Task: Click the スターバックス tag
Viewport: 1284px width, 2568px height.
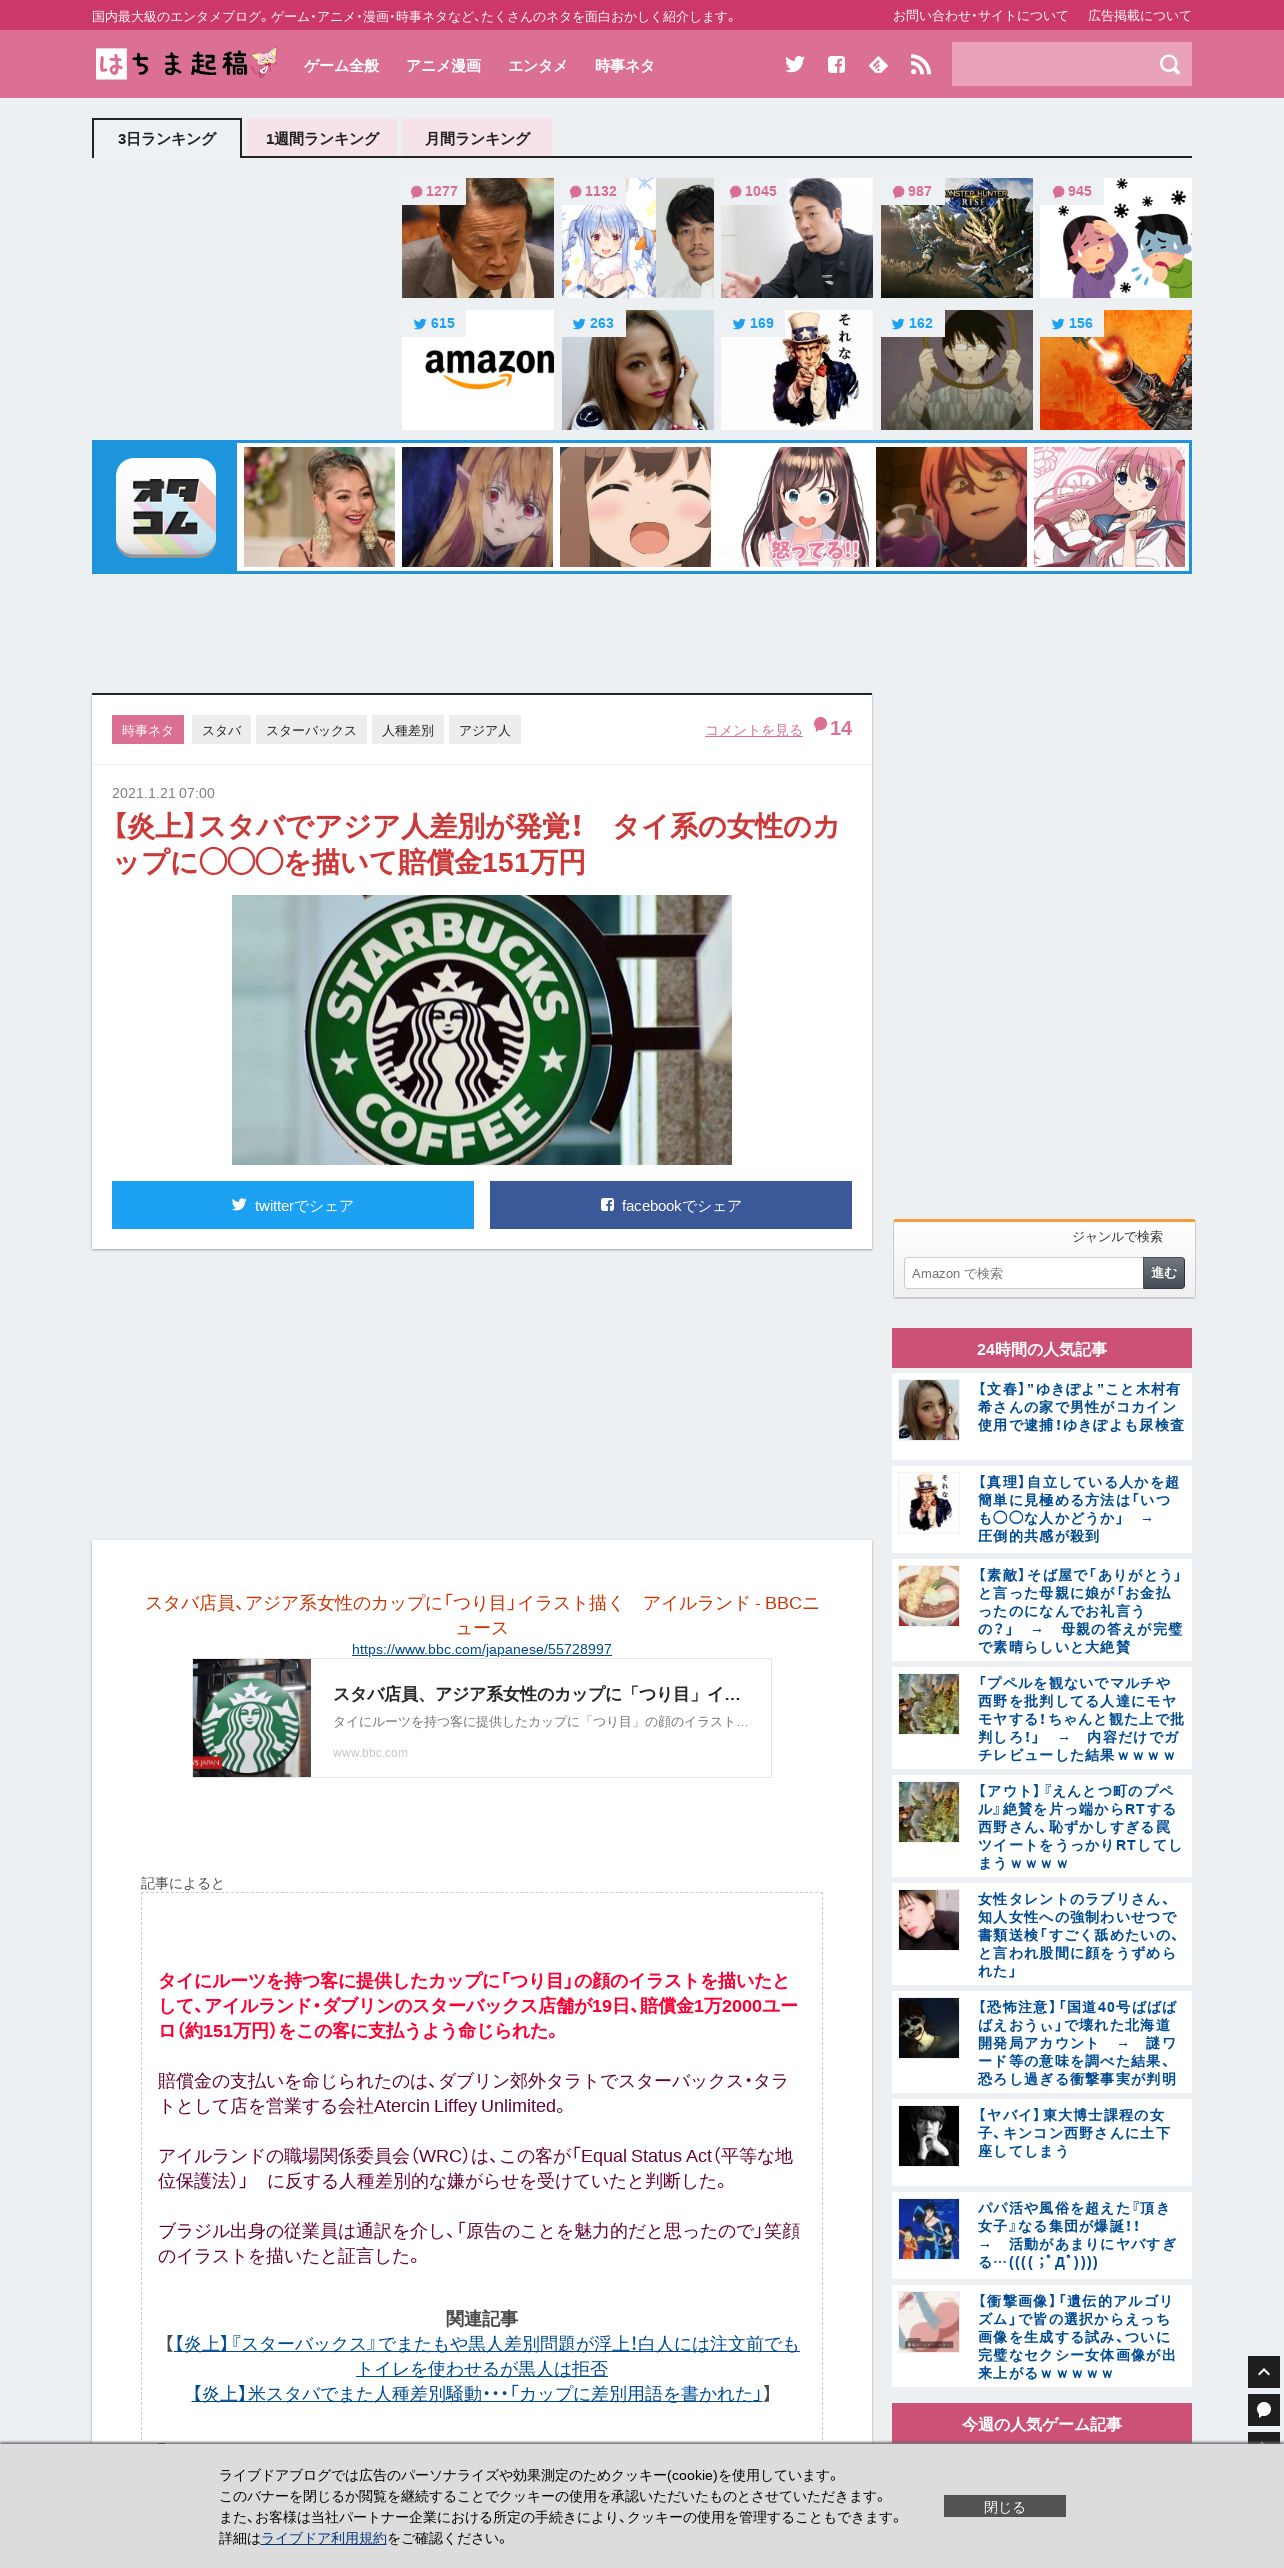Action: [x=311, y=730]
